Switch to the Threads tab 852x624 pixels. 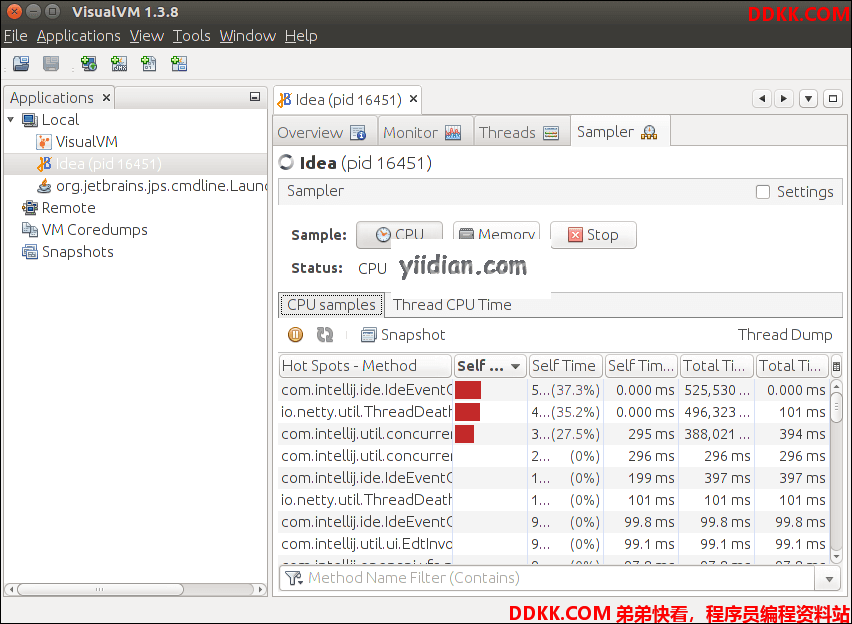pos(522,133)
